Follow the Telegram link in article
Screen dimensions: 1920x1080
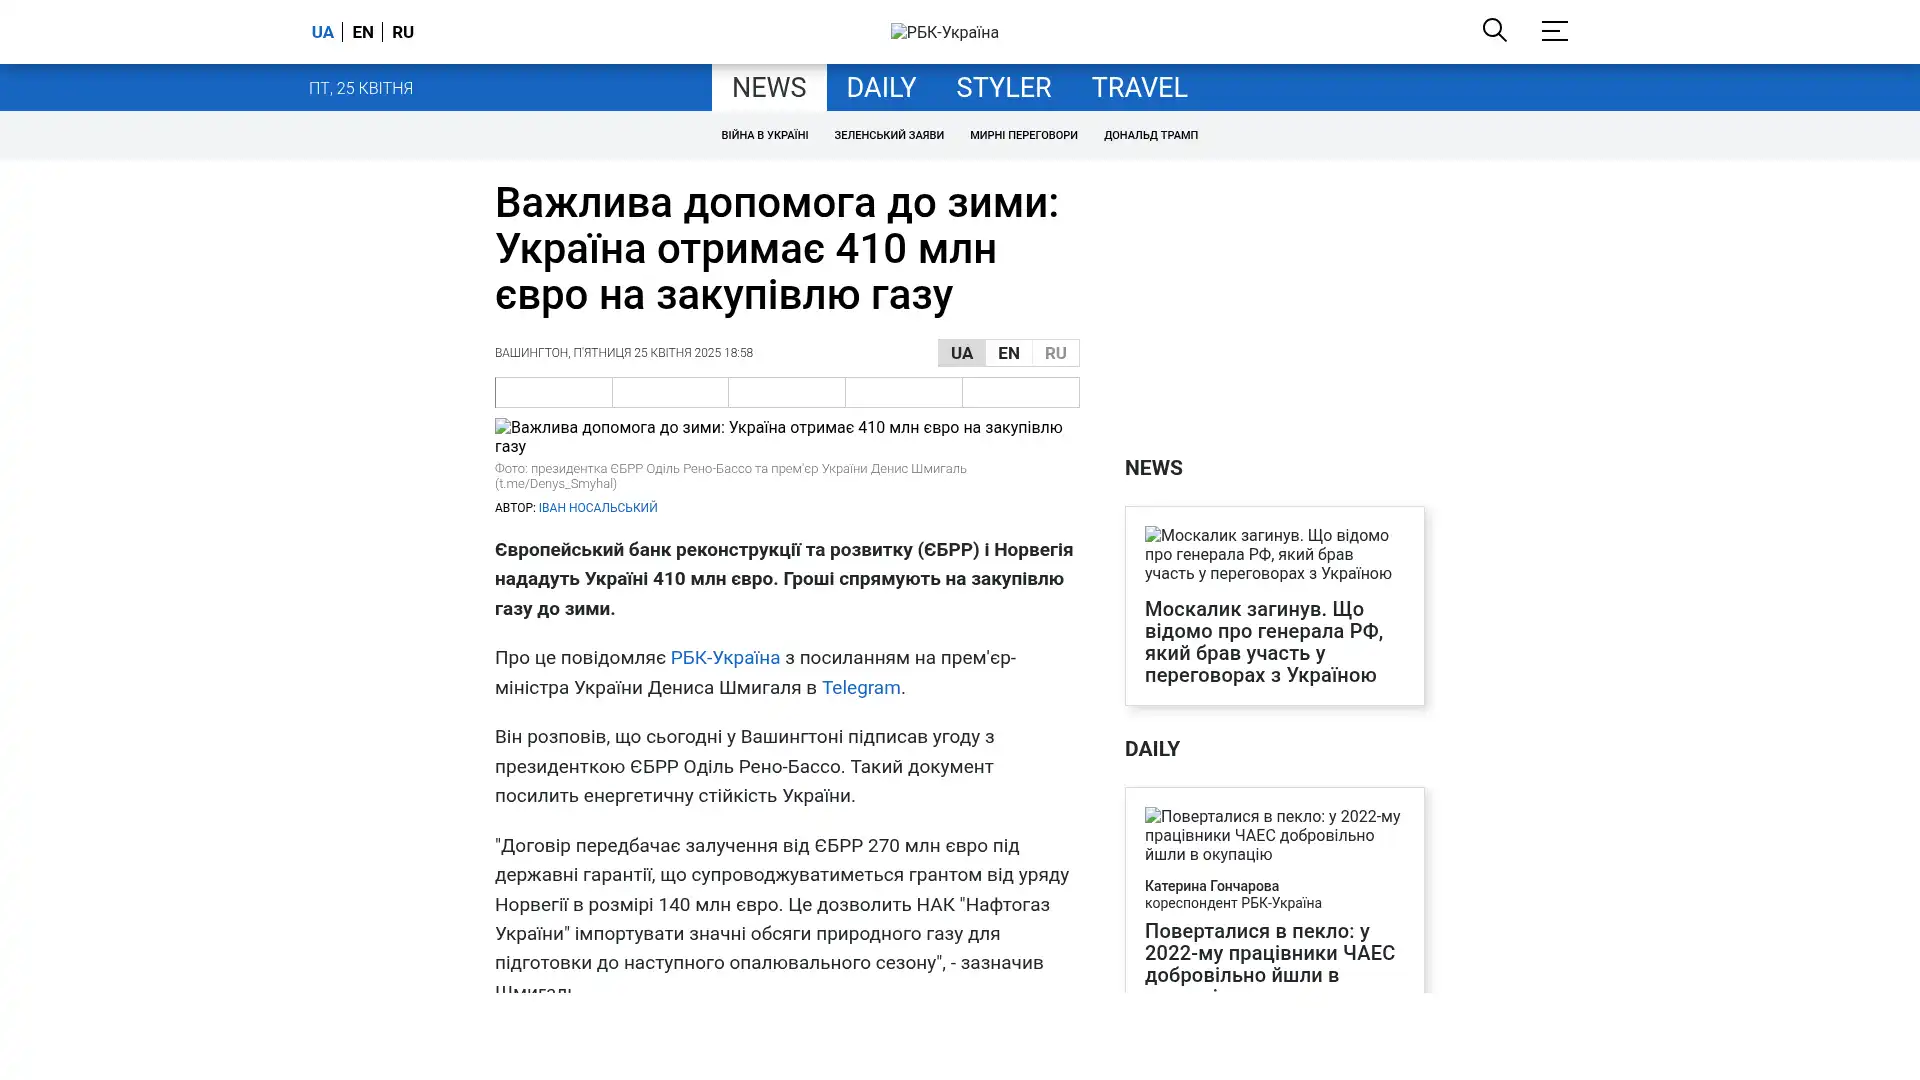860,688
